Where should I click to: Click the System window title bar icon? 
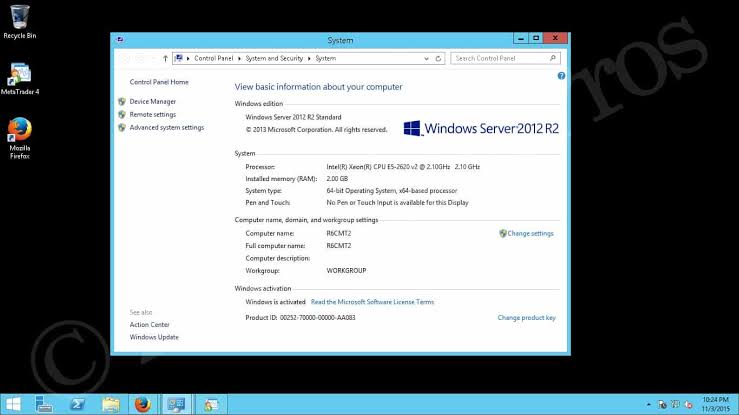pos(120,40)
